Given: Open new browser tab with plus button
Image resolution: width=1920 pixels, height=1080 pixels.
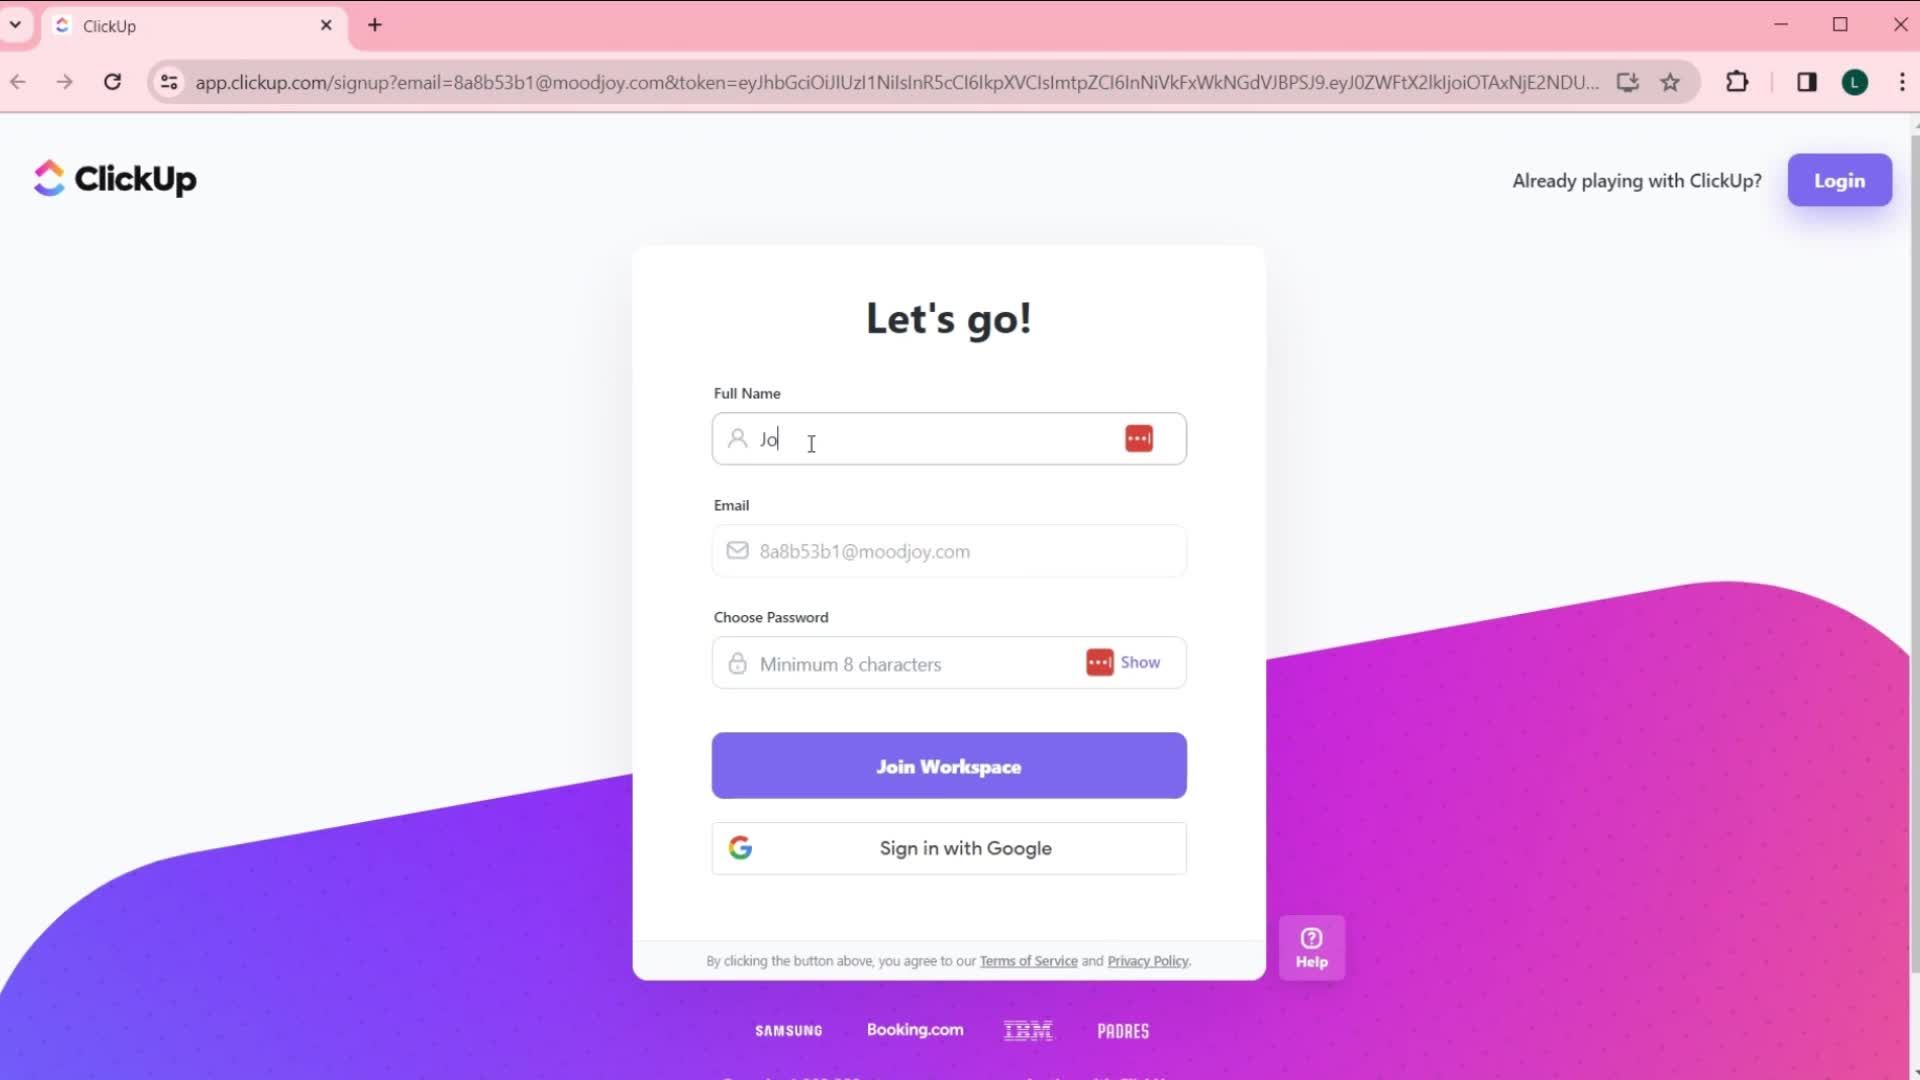Looking at the screenshot, I should (376, 25).
